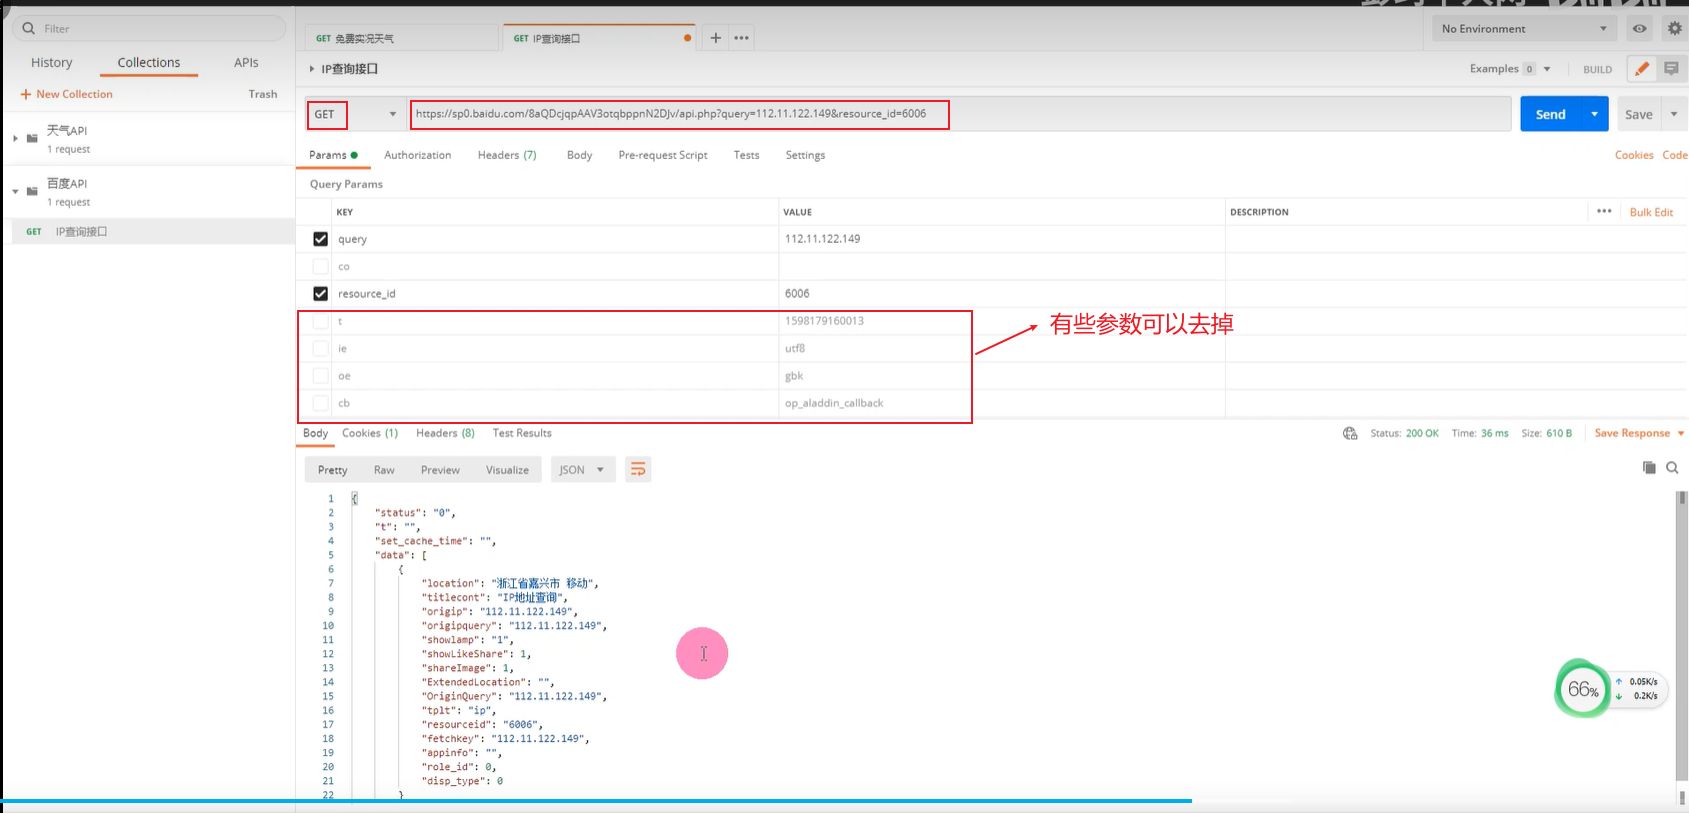
Task: Click the plus icon to open new tab
Action: click(715, 38)
